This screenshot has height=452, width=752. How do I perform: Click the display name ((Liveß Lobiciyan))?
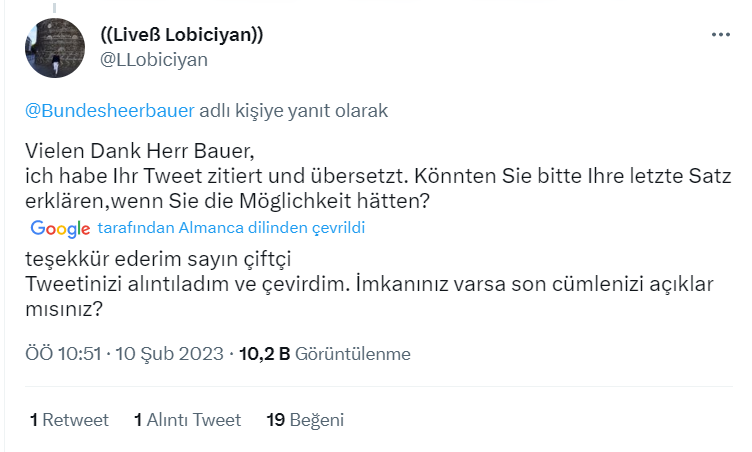coord(183,35)
